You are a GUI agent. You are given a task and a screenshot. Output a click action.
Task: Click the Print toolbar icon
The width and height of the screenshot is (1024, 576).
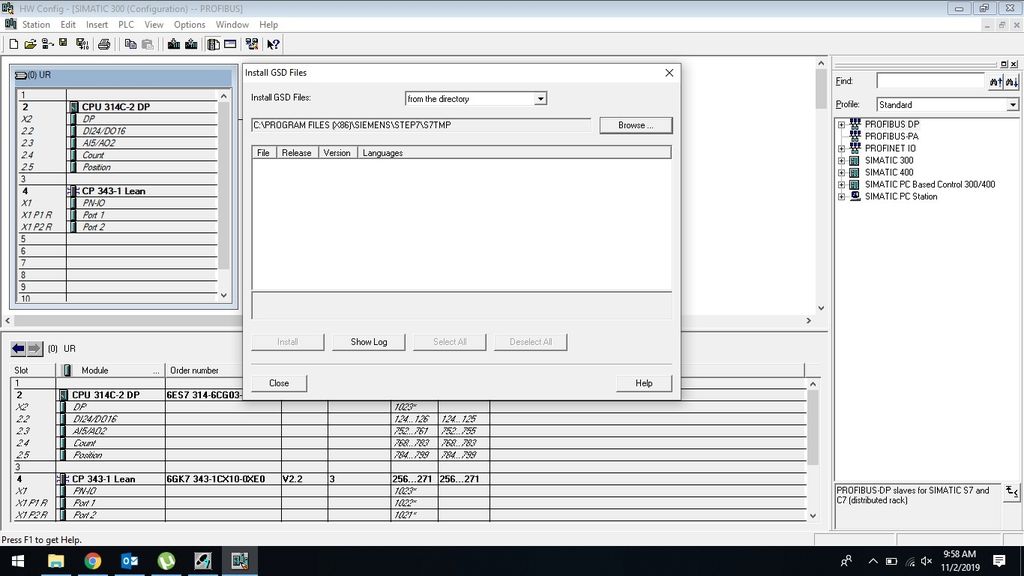point(104,44)
